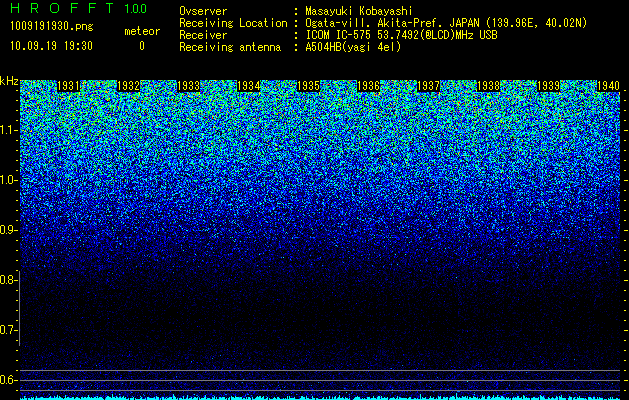Click the 0.8 frequency axis label
Image resolution: width=629 pixels, height=400 pixels.
(8, 280)
